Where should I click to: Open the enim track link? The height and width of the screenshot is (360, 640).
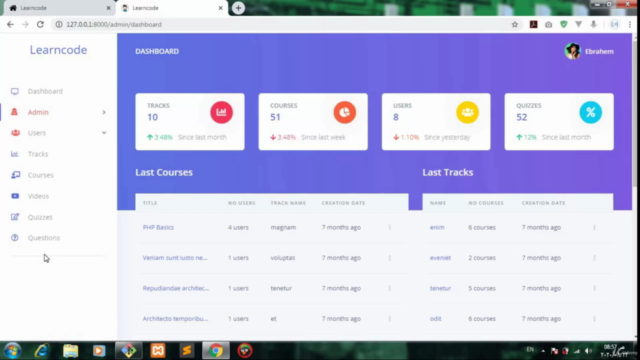[x=437, y=227]
